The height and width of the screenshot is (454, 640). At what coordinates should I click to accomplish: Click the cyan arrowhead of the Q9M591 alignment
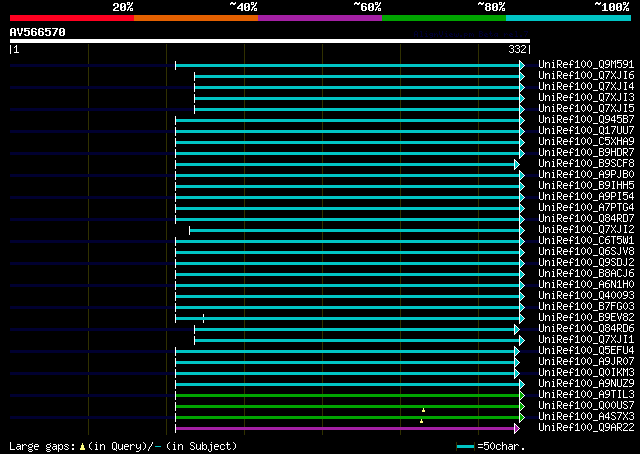522,65
